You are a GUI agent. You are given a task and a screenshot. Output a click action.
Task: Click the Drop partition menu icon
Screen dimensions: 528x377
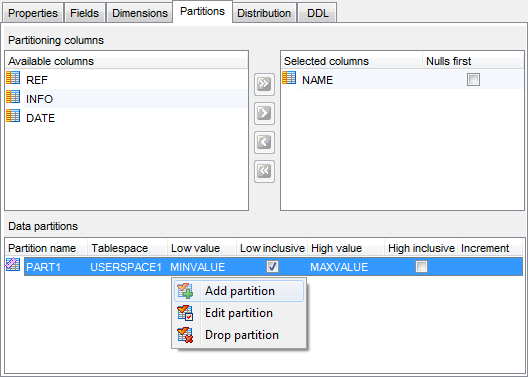[185, 335]
